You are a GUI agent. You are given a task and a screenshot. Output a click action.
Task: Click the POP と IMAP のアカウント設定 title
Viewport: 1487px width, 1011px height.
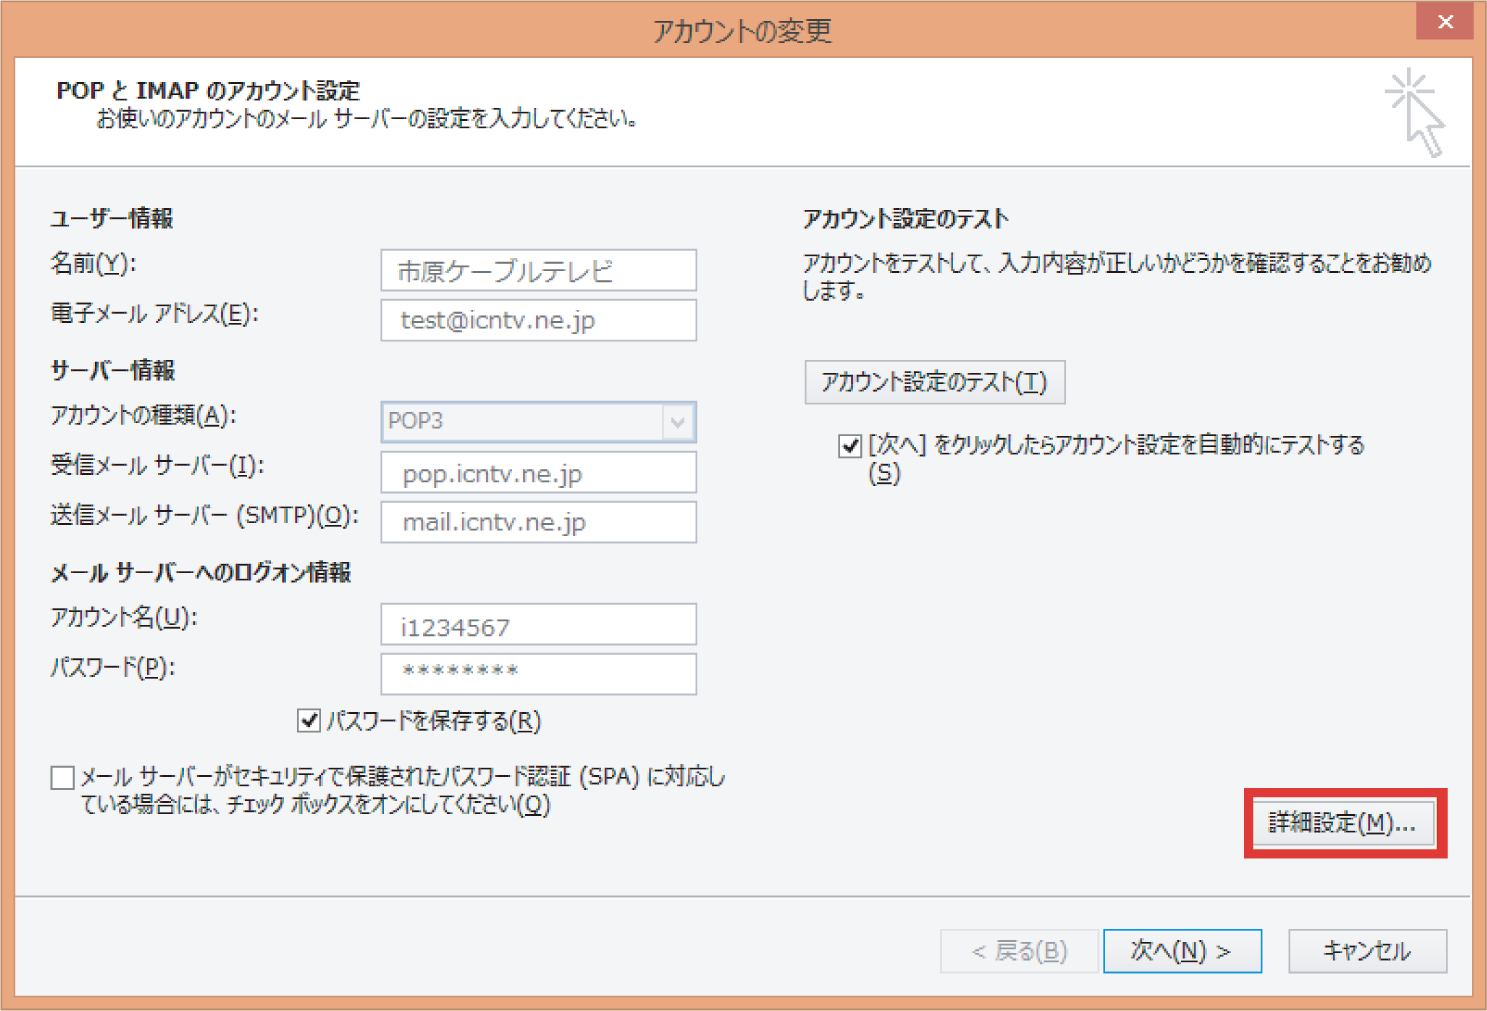tap(208, 90)
